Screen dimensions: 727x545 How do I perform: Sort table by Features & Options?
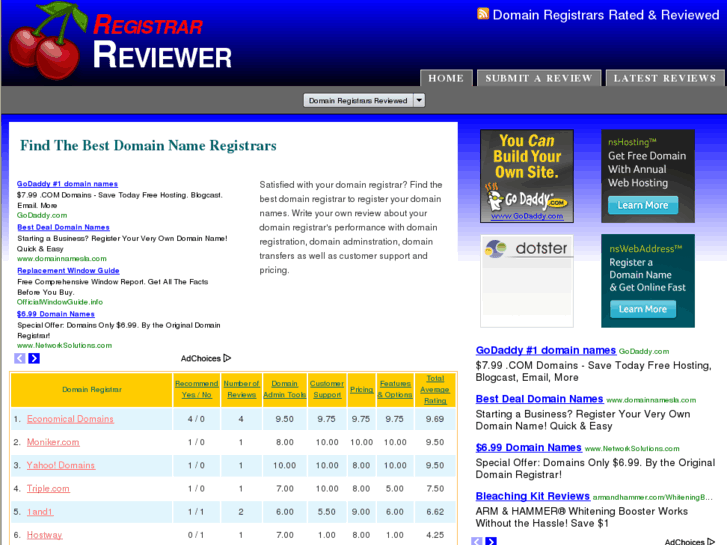pos(395,389)
